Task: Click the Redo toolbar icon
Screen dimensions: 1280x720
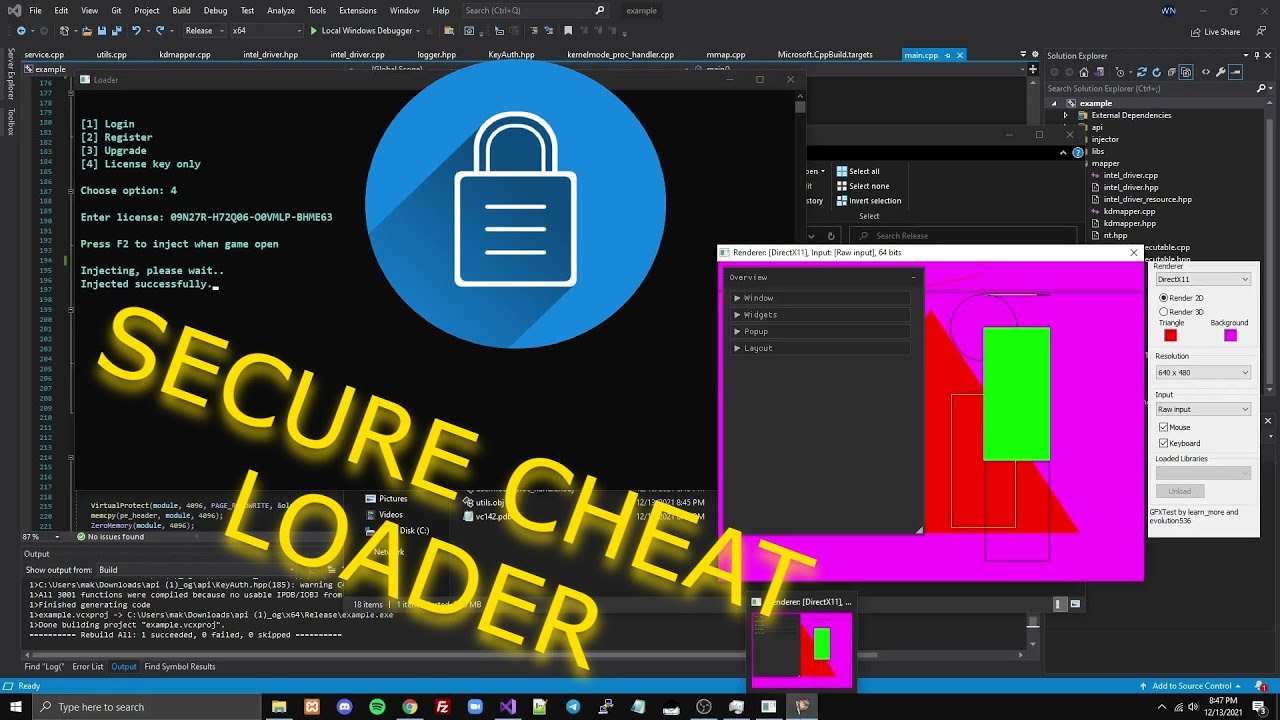Action: point(160,31)
